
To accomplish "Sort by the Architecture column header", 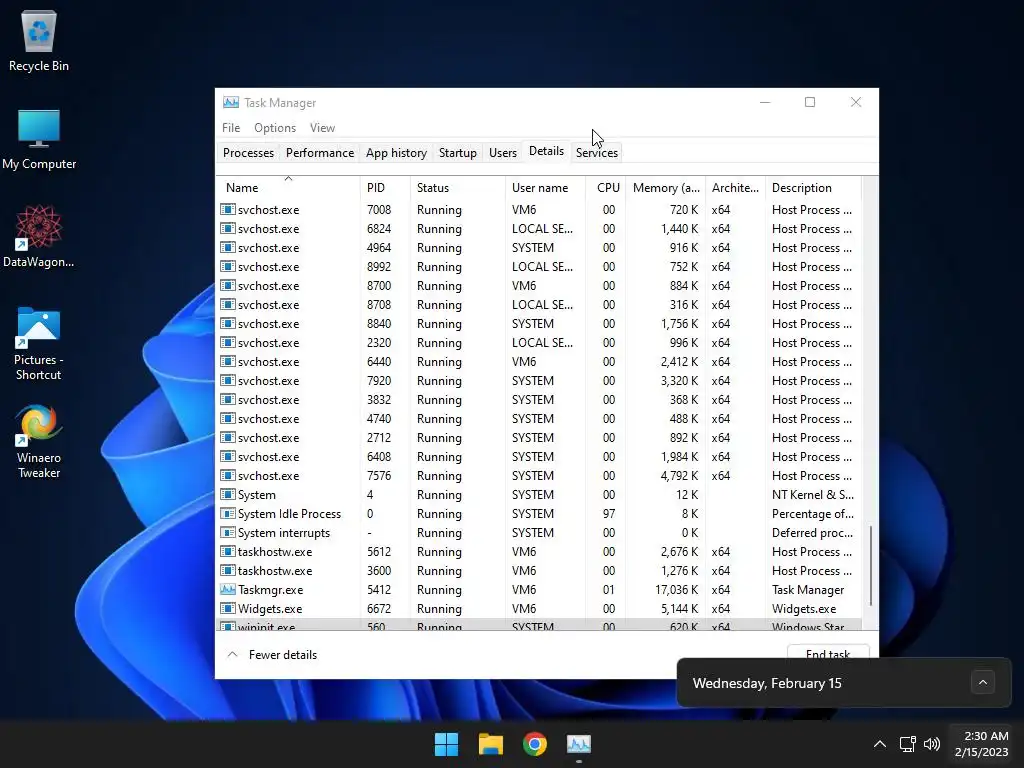I will coord(735,187).
